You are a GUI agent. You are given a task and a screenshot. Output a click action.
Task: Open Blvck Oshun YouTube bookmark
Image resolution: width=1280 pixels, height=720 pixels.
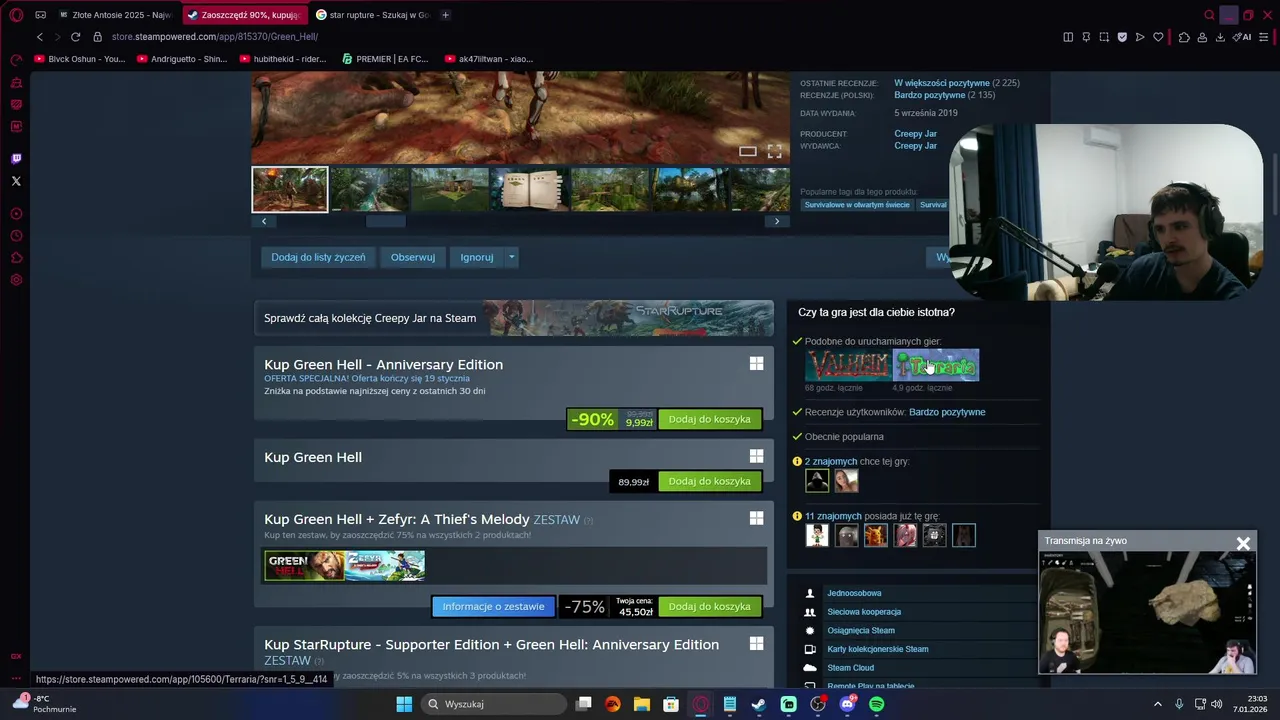click(x=80, y=59)
